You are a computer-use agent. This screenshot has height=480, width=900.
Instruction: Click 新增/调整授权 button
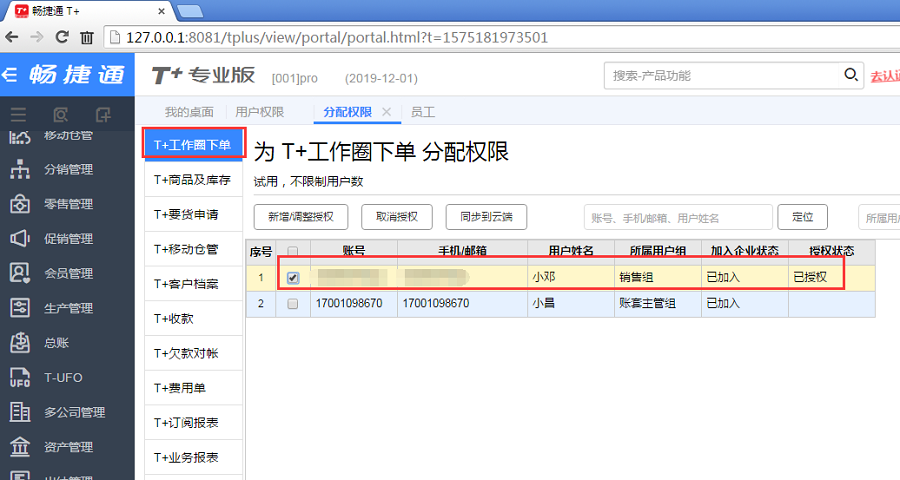coord(301,217)
